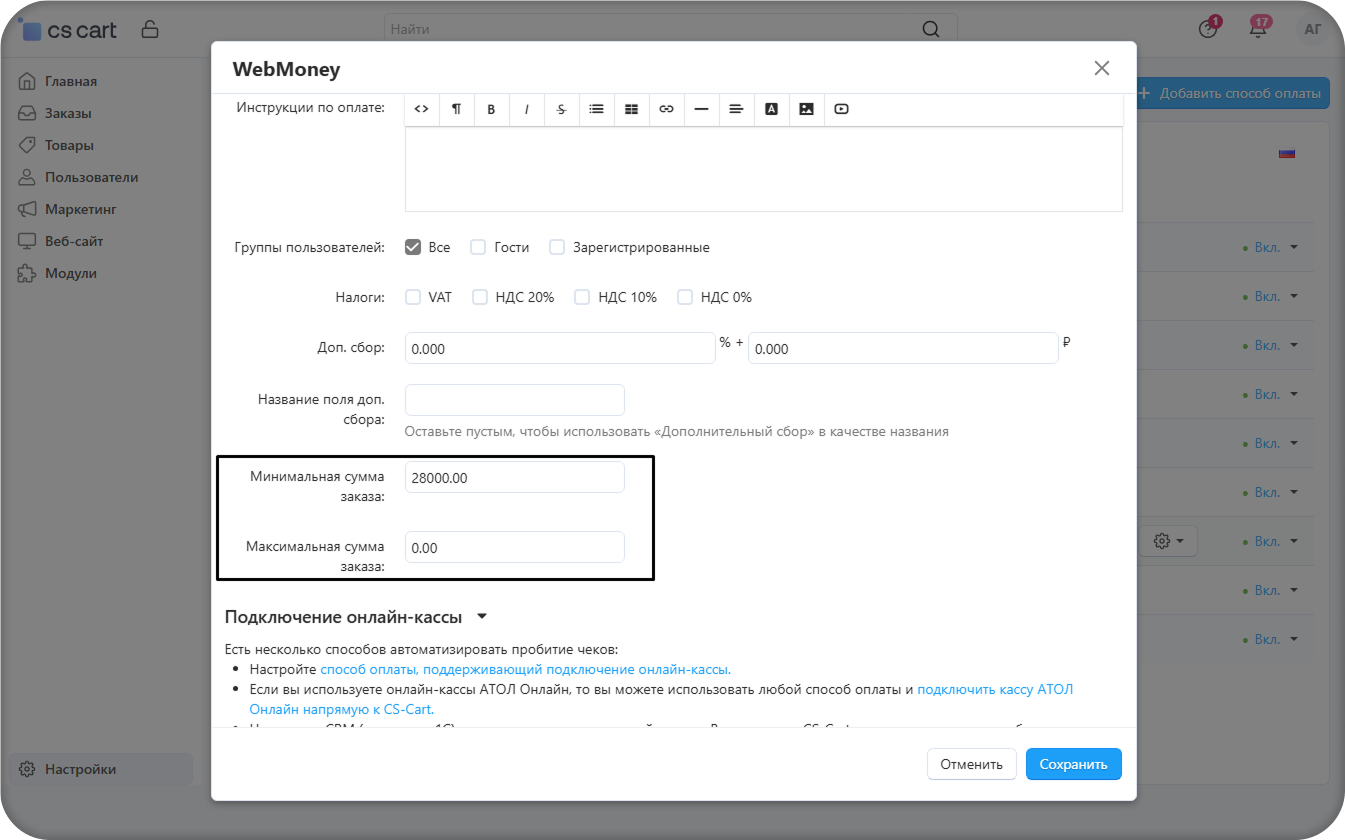Apply bold formatting in payment instructions editor

[x=491, y=109]
